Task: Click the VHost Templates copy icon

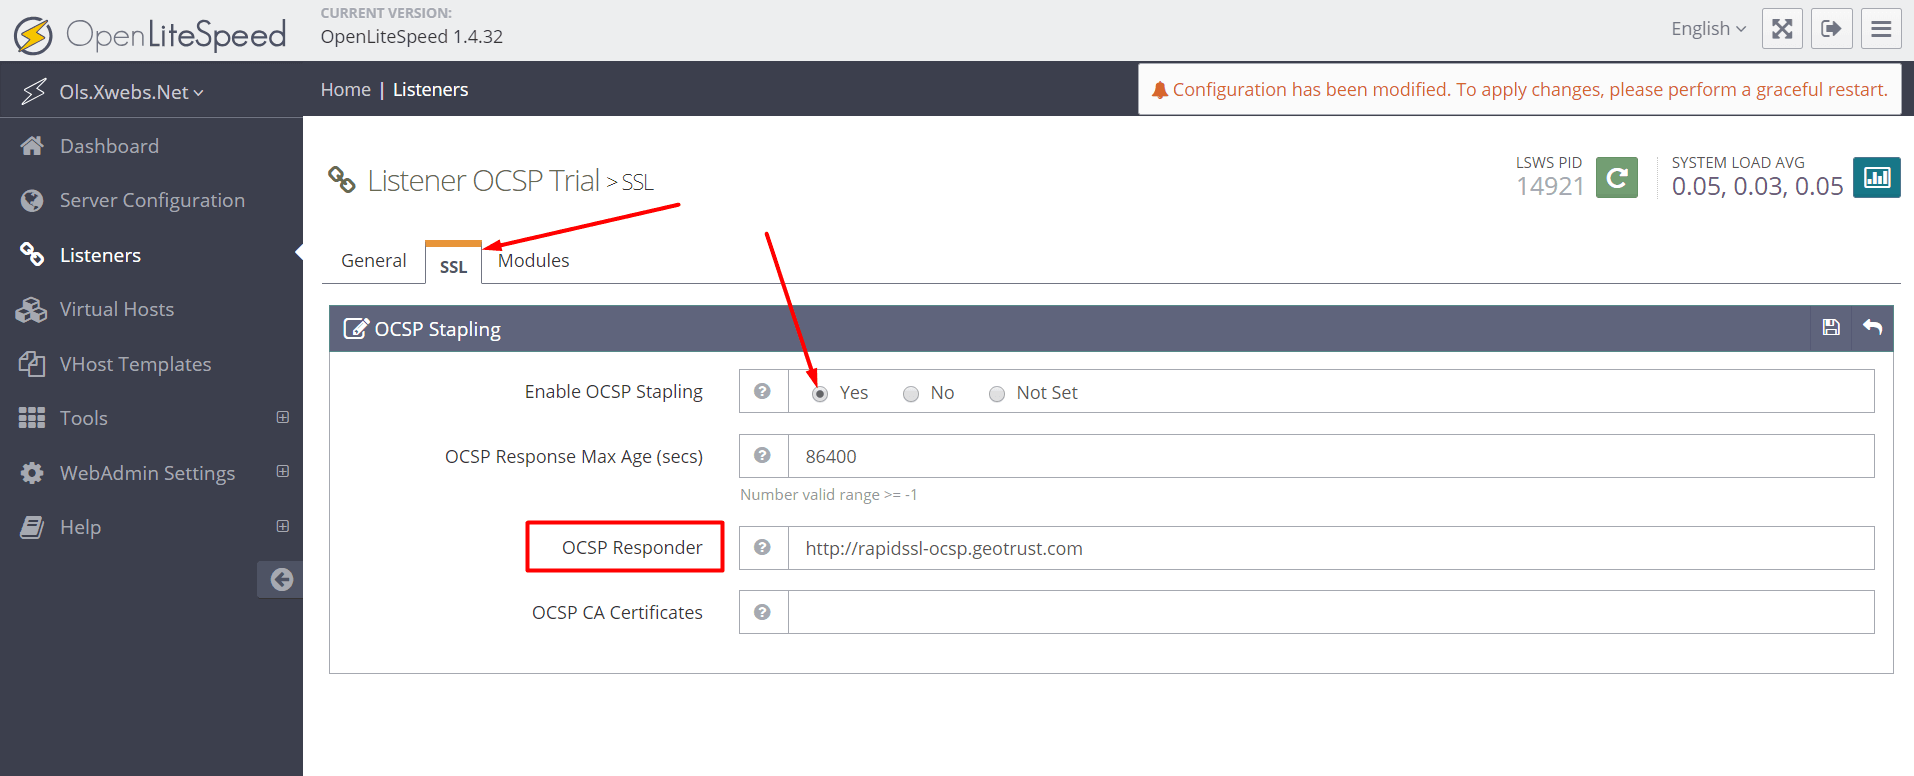Action: pos(32,364)
